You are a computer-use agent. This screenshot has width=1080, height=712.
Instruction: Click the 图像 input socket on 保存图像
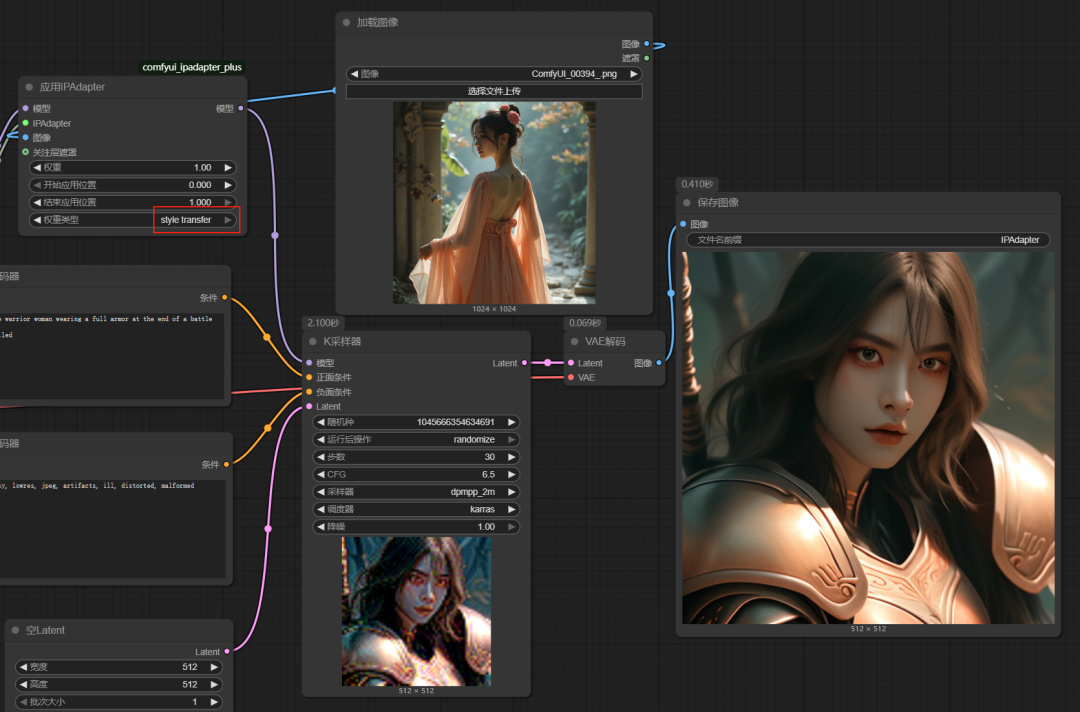point(683,224)
